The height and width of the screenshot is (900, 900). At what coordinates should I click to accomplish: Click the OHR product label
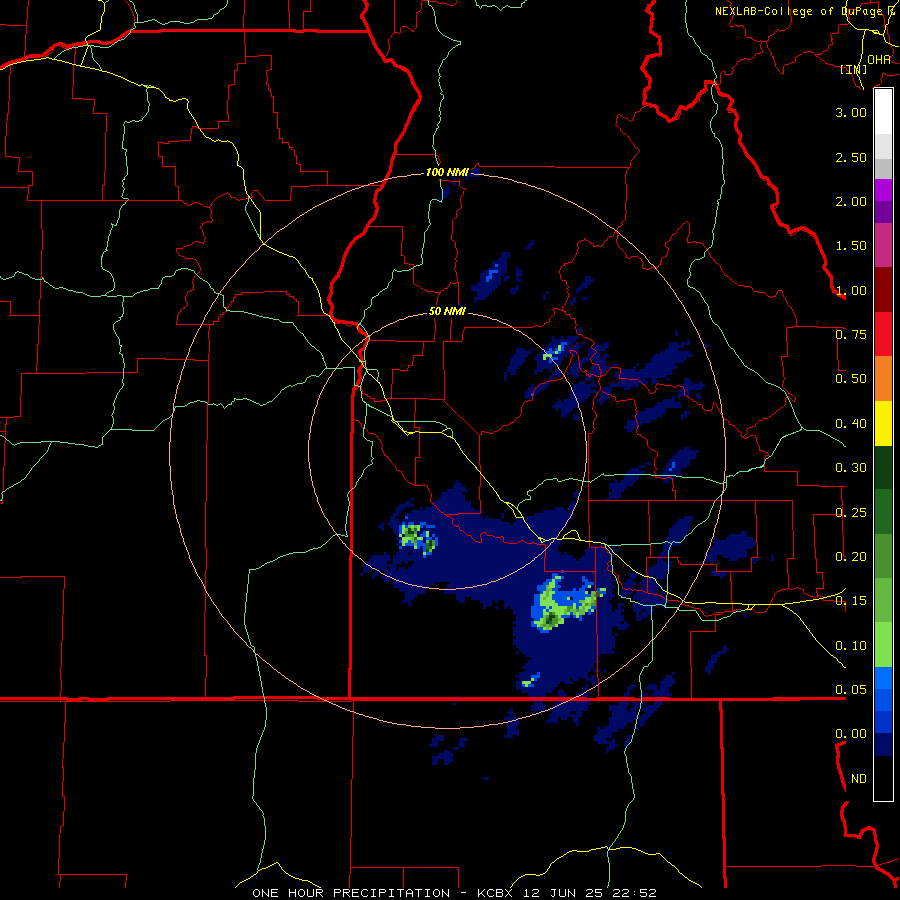pos(879,59)
